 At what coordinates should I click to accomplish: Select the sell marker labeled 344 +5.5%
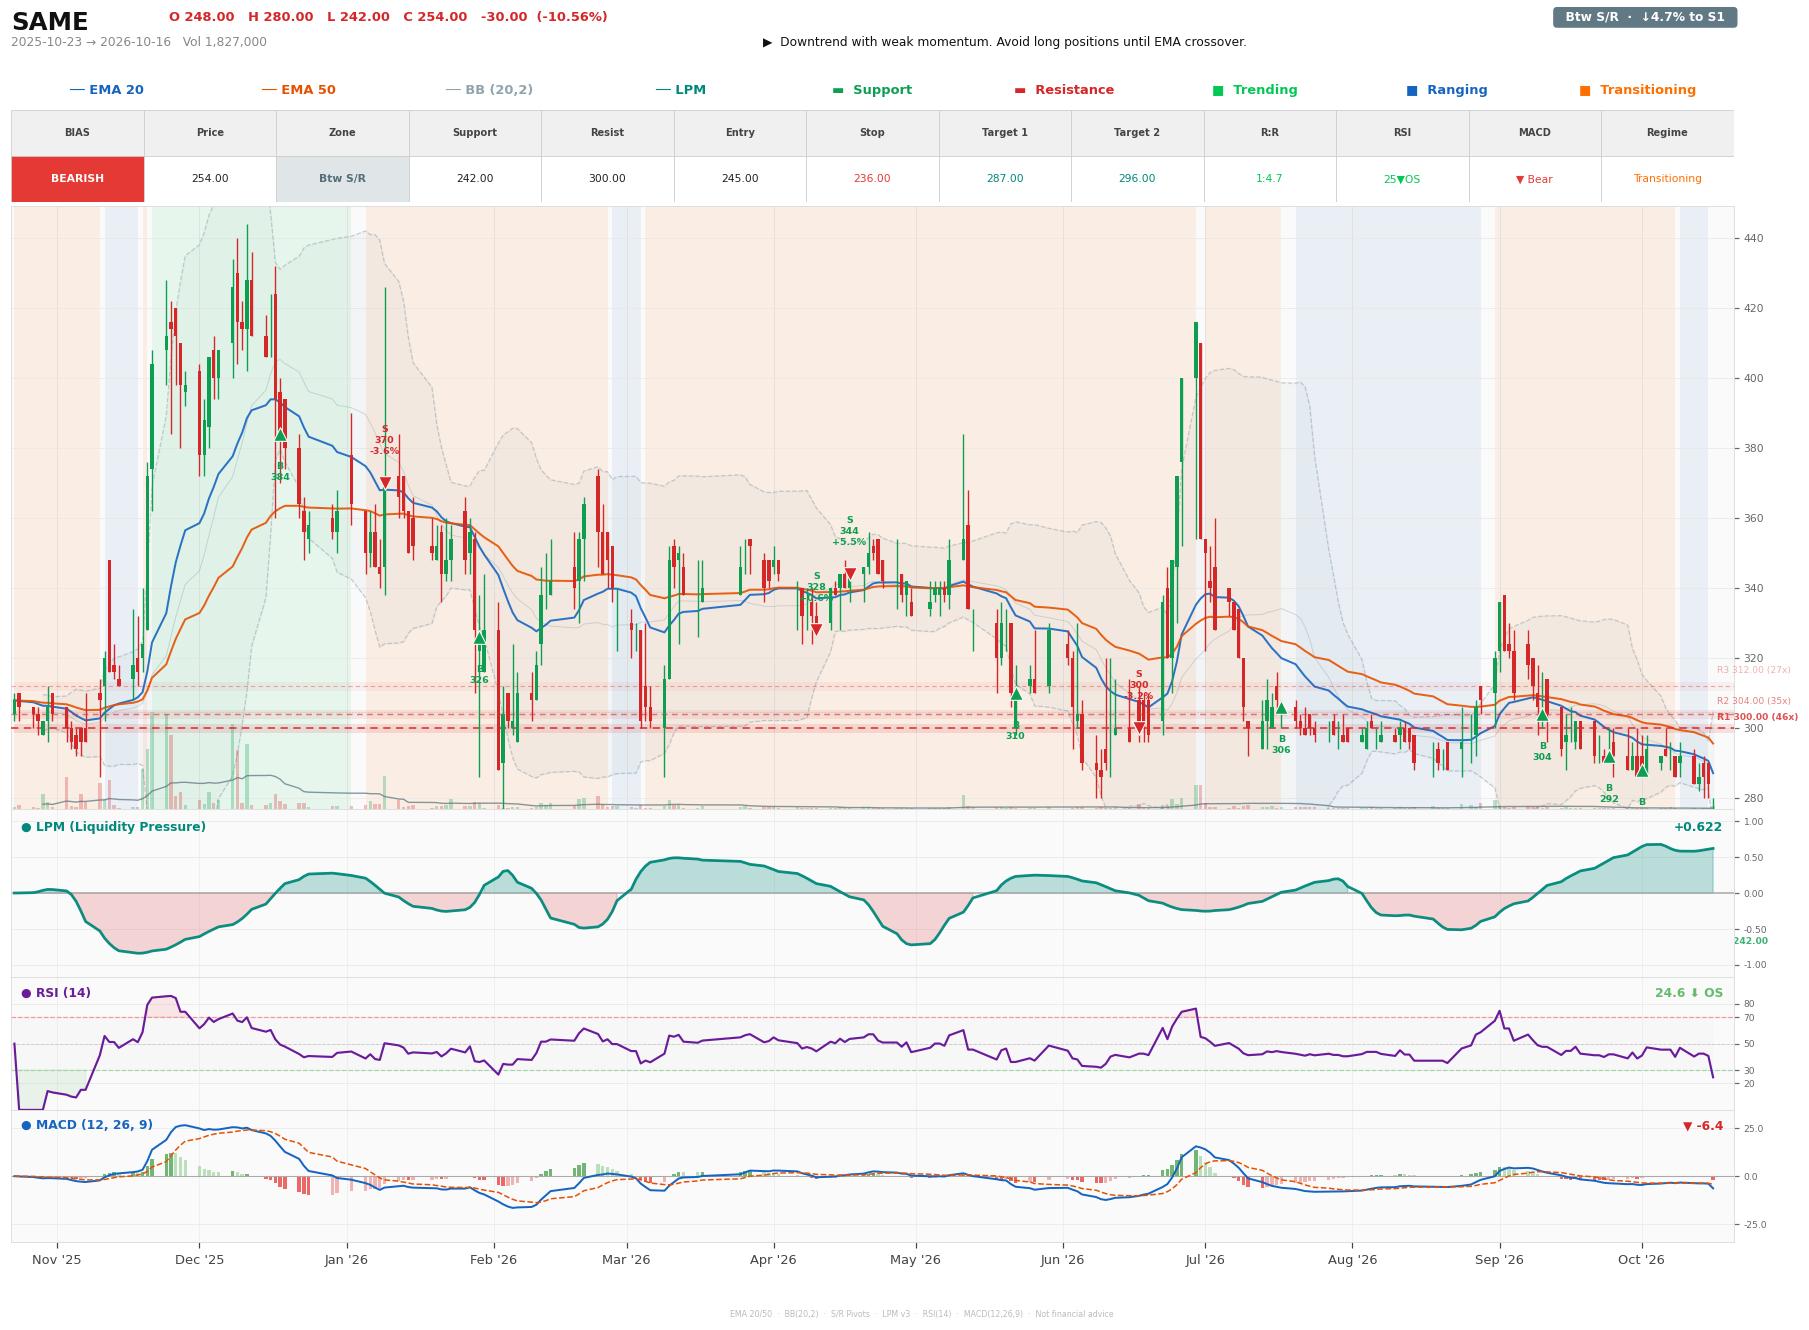click(849, 574)
